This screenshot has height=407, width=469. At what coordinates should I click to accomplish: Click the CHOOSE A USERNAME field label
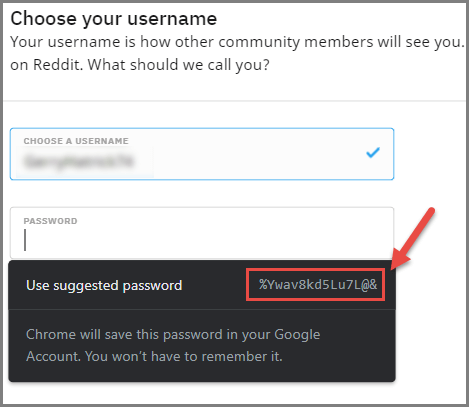(76, 141)
